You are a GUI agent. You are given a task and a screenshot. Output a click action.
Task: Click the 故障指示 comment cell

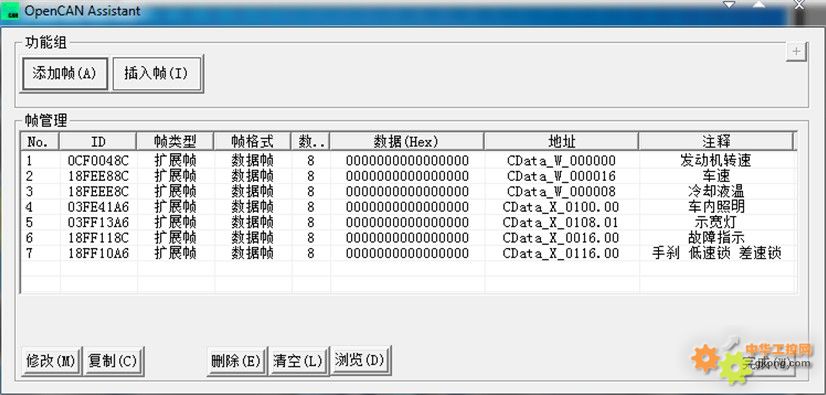tap(716, 238)
